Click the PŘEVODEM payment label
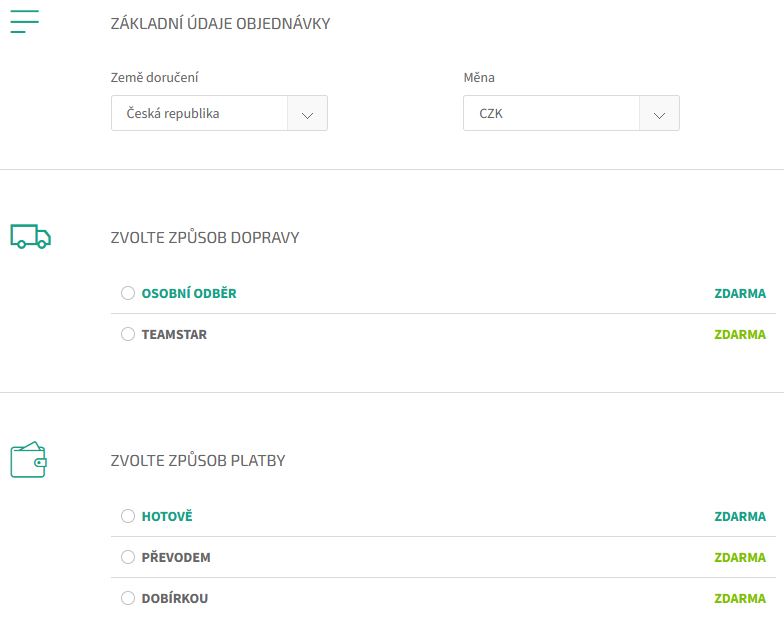This screenshot has width=784, height=621. pos(176,558)
